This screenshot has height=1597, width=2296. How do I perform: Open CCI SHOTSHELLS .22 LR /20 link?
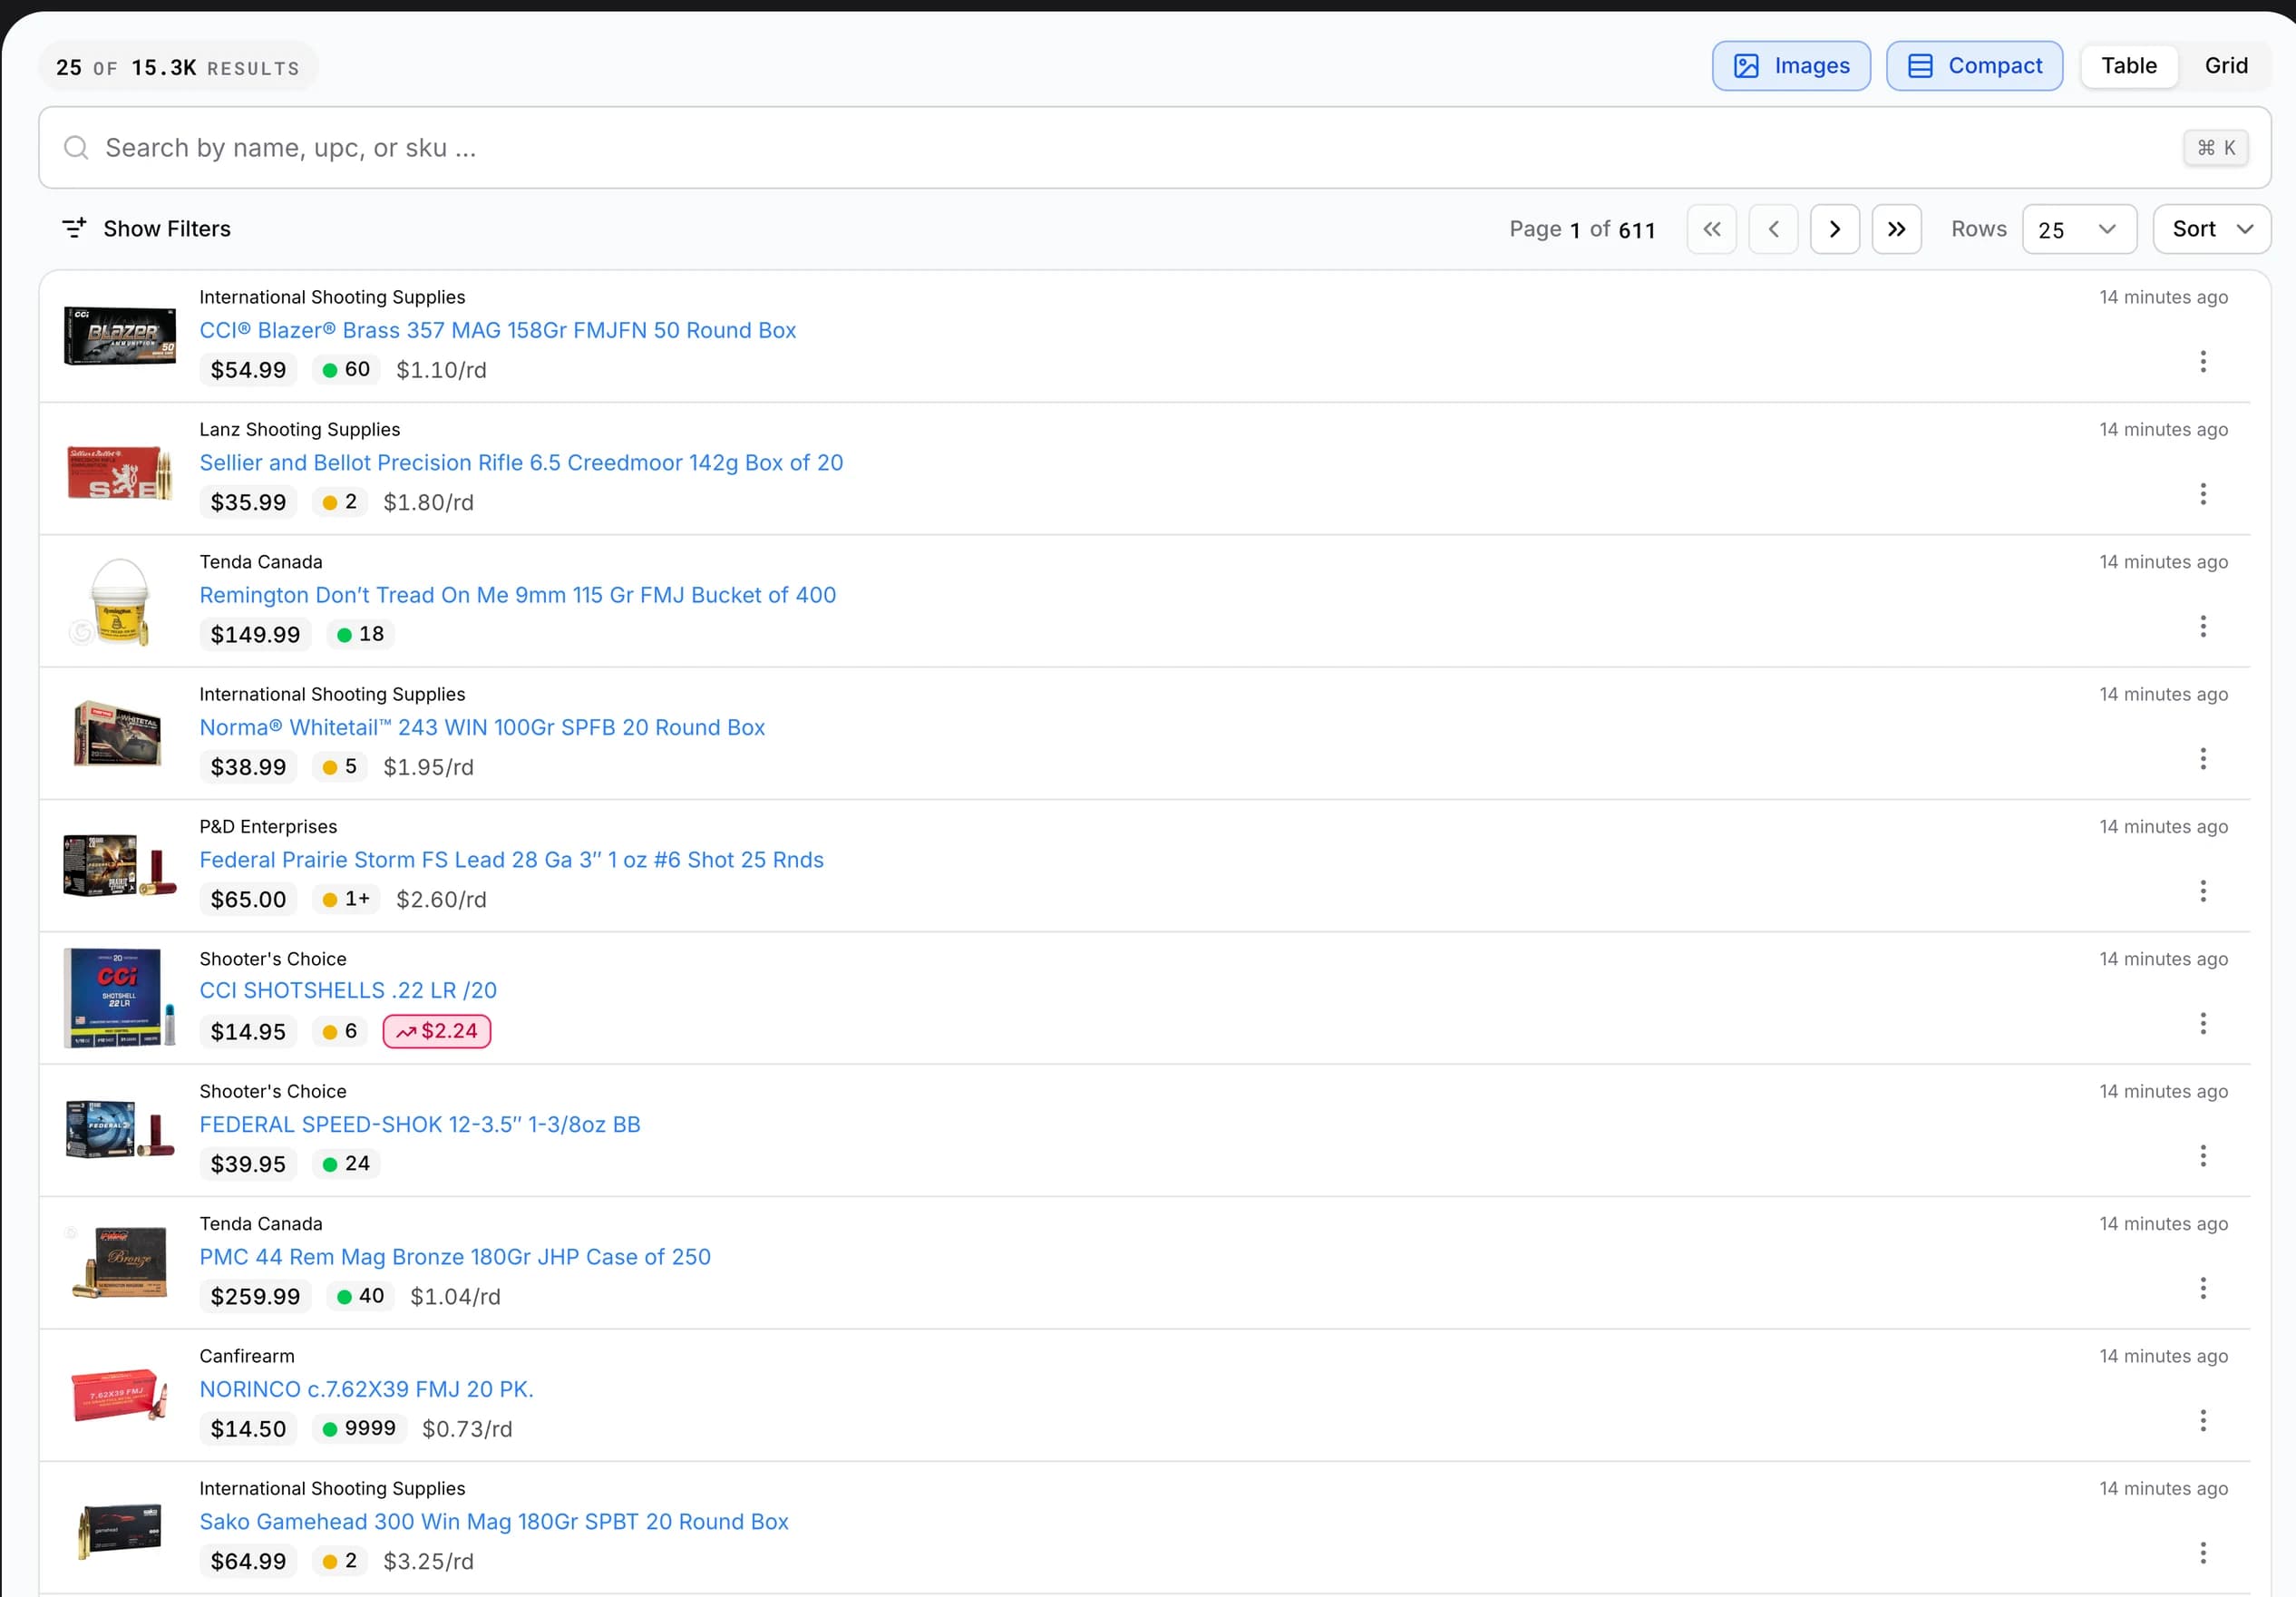pos(348,990)
